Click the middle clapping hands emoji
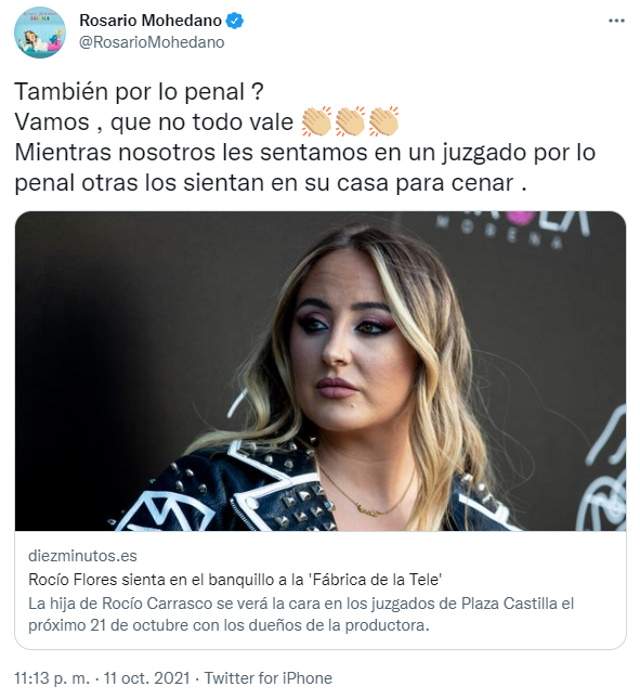This screenshot has width=640, height=700. (350, 121)
